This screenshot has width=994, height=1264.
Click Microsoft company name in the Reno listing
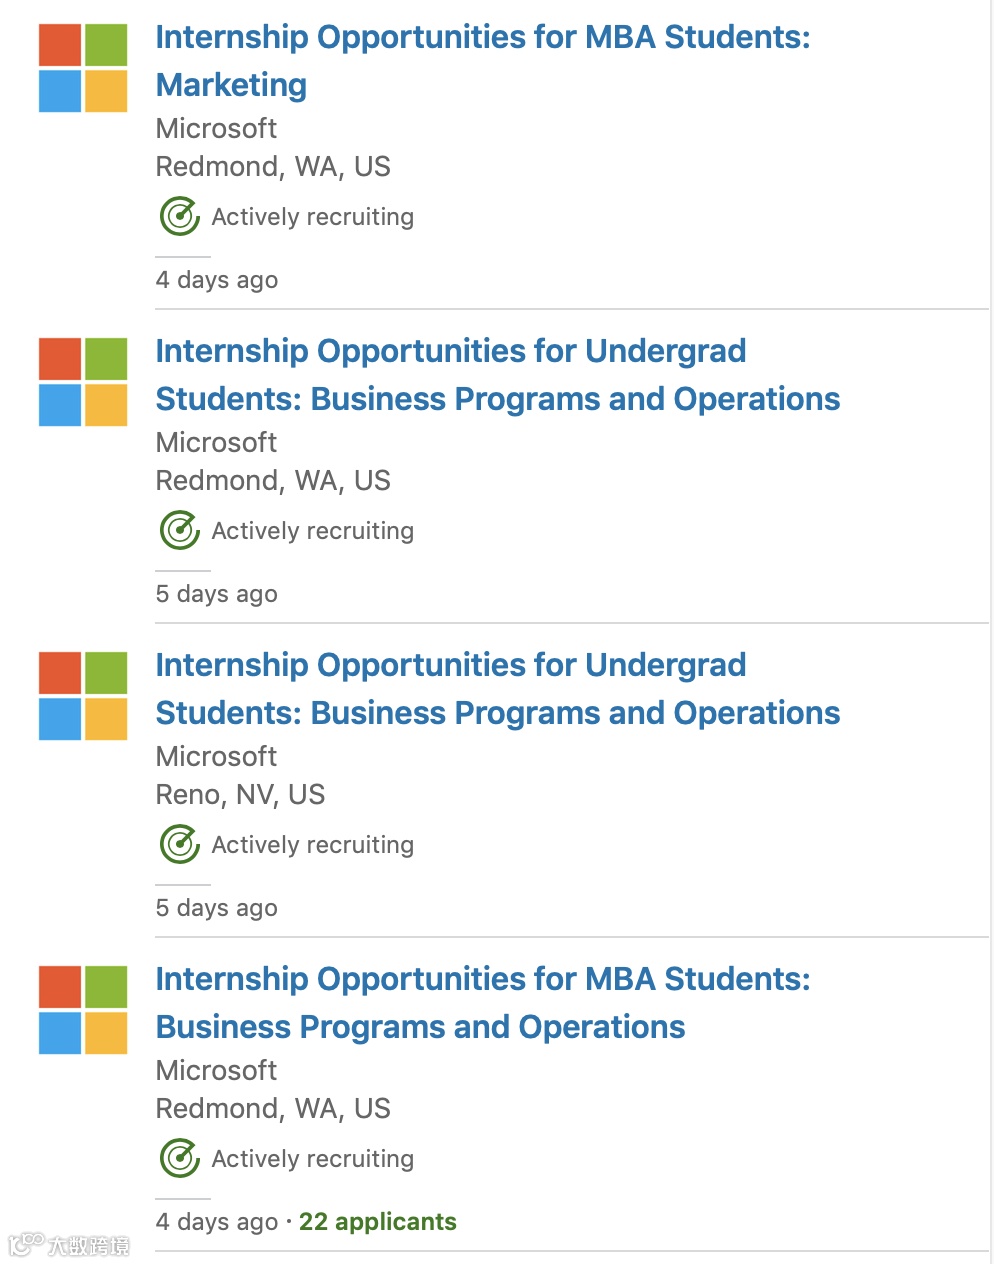[216, 756]
